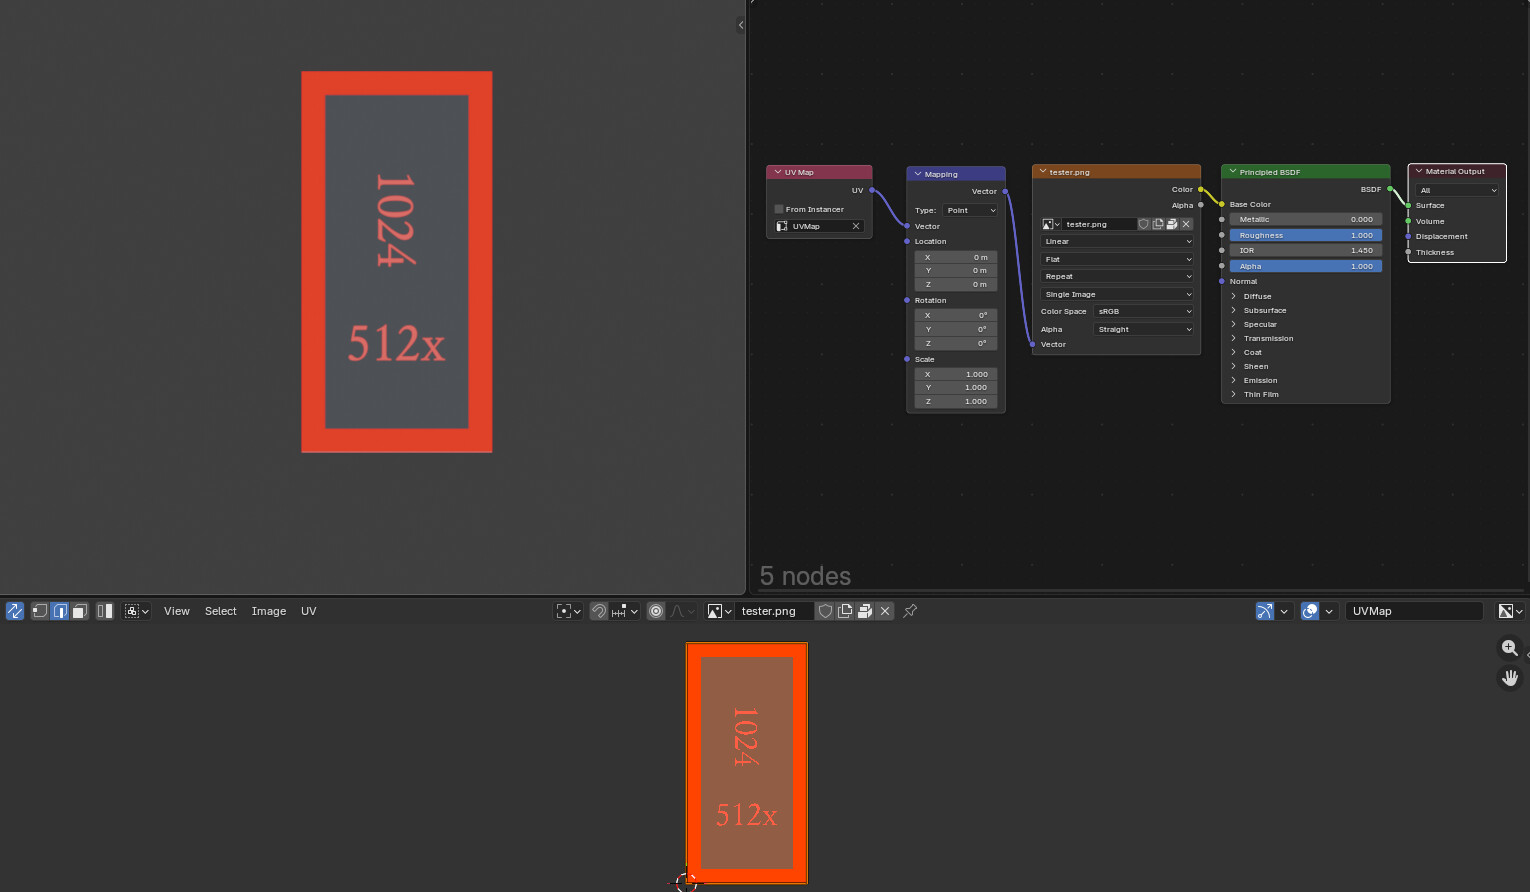Viewport: 1530px width, 892px height.
Task: Open display channels dropdown in UV editor
Action: tap(1510, 611)
